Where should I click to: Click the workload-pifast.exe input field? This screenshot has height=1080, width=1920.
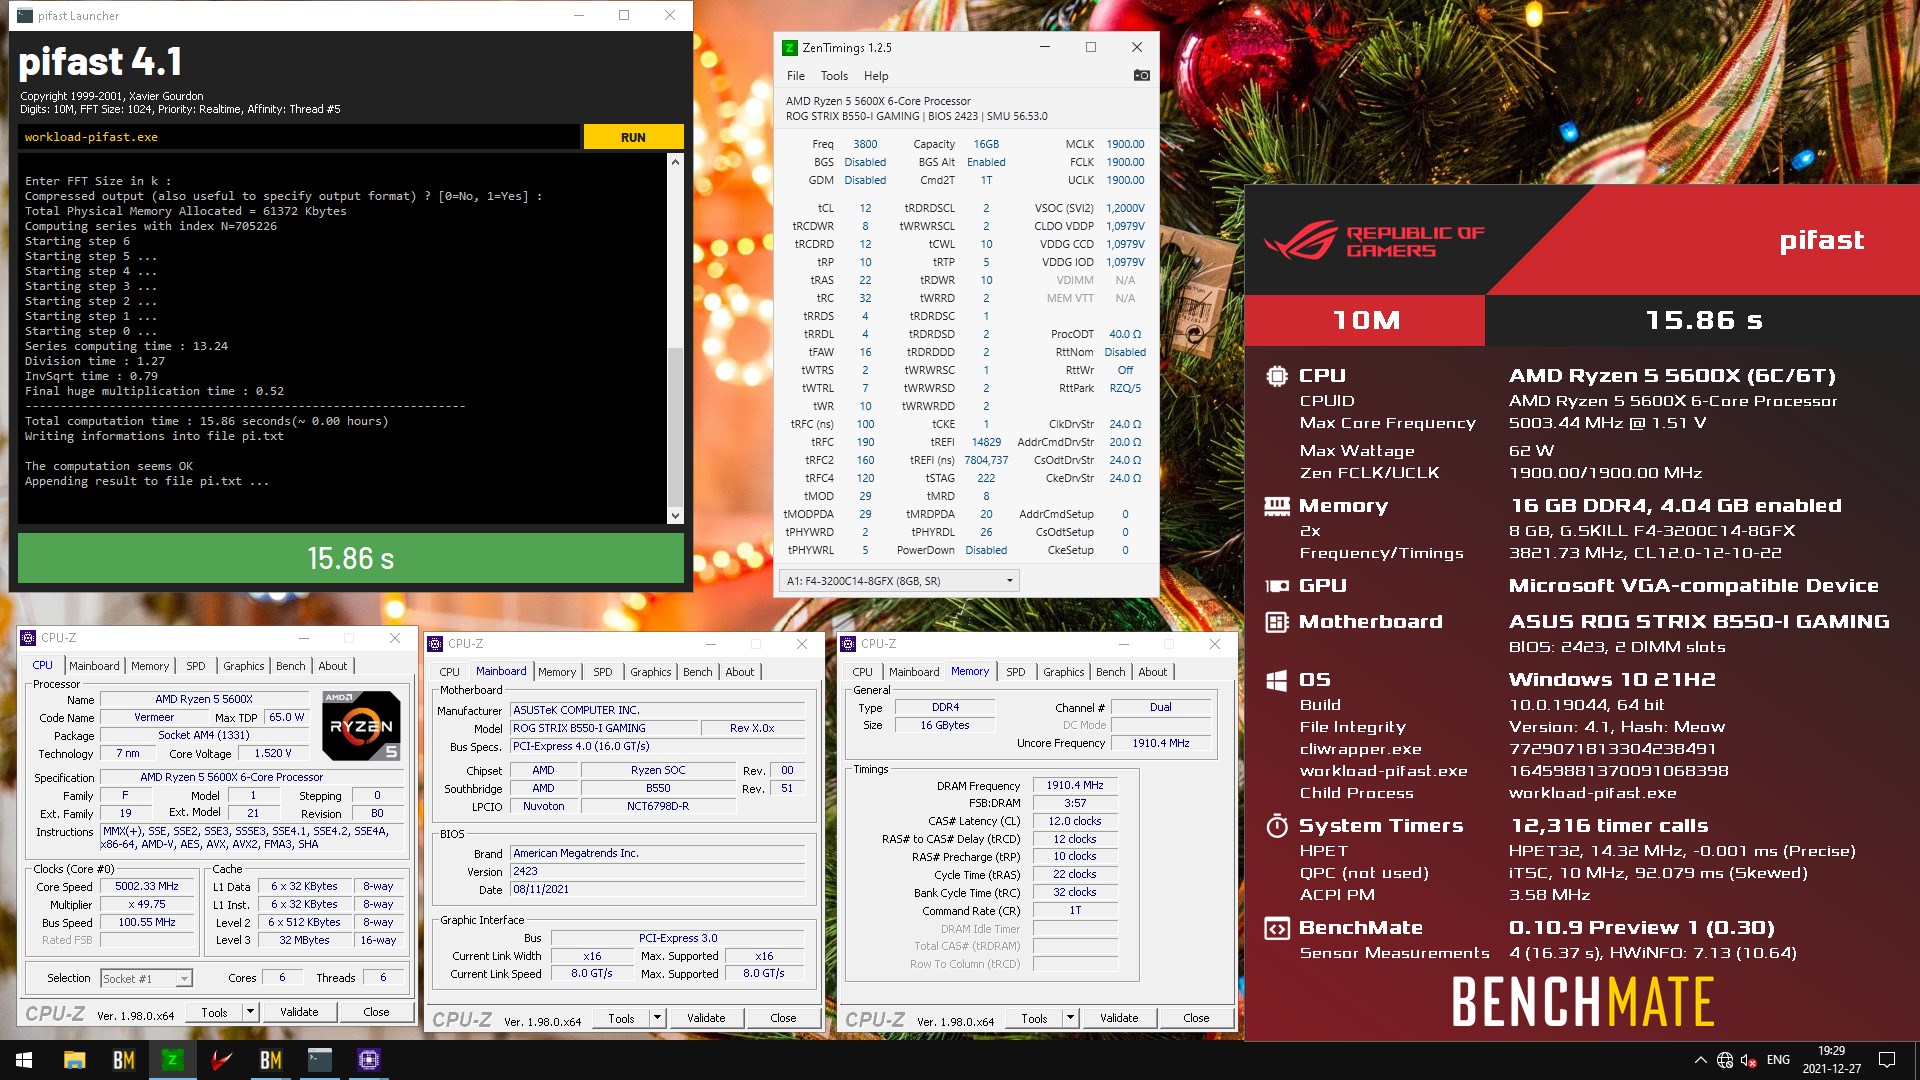click(298, 137)
